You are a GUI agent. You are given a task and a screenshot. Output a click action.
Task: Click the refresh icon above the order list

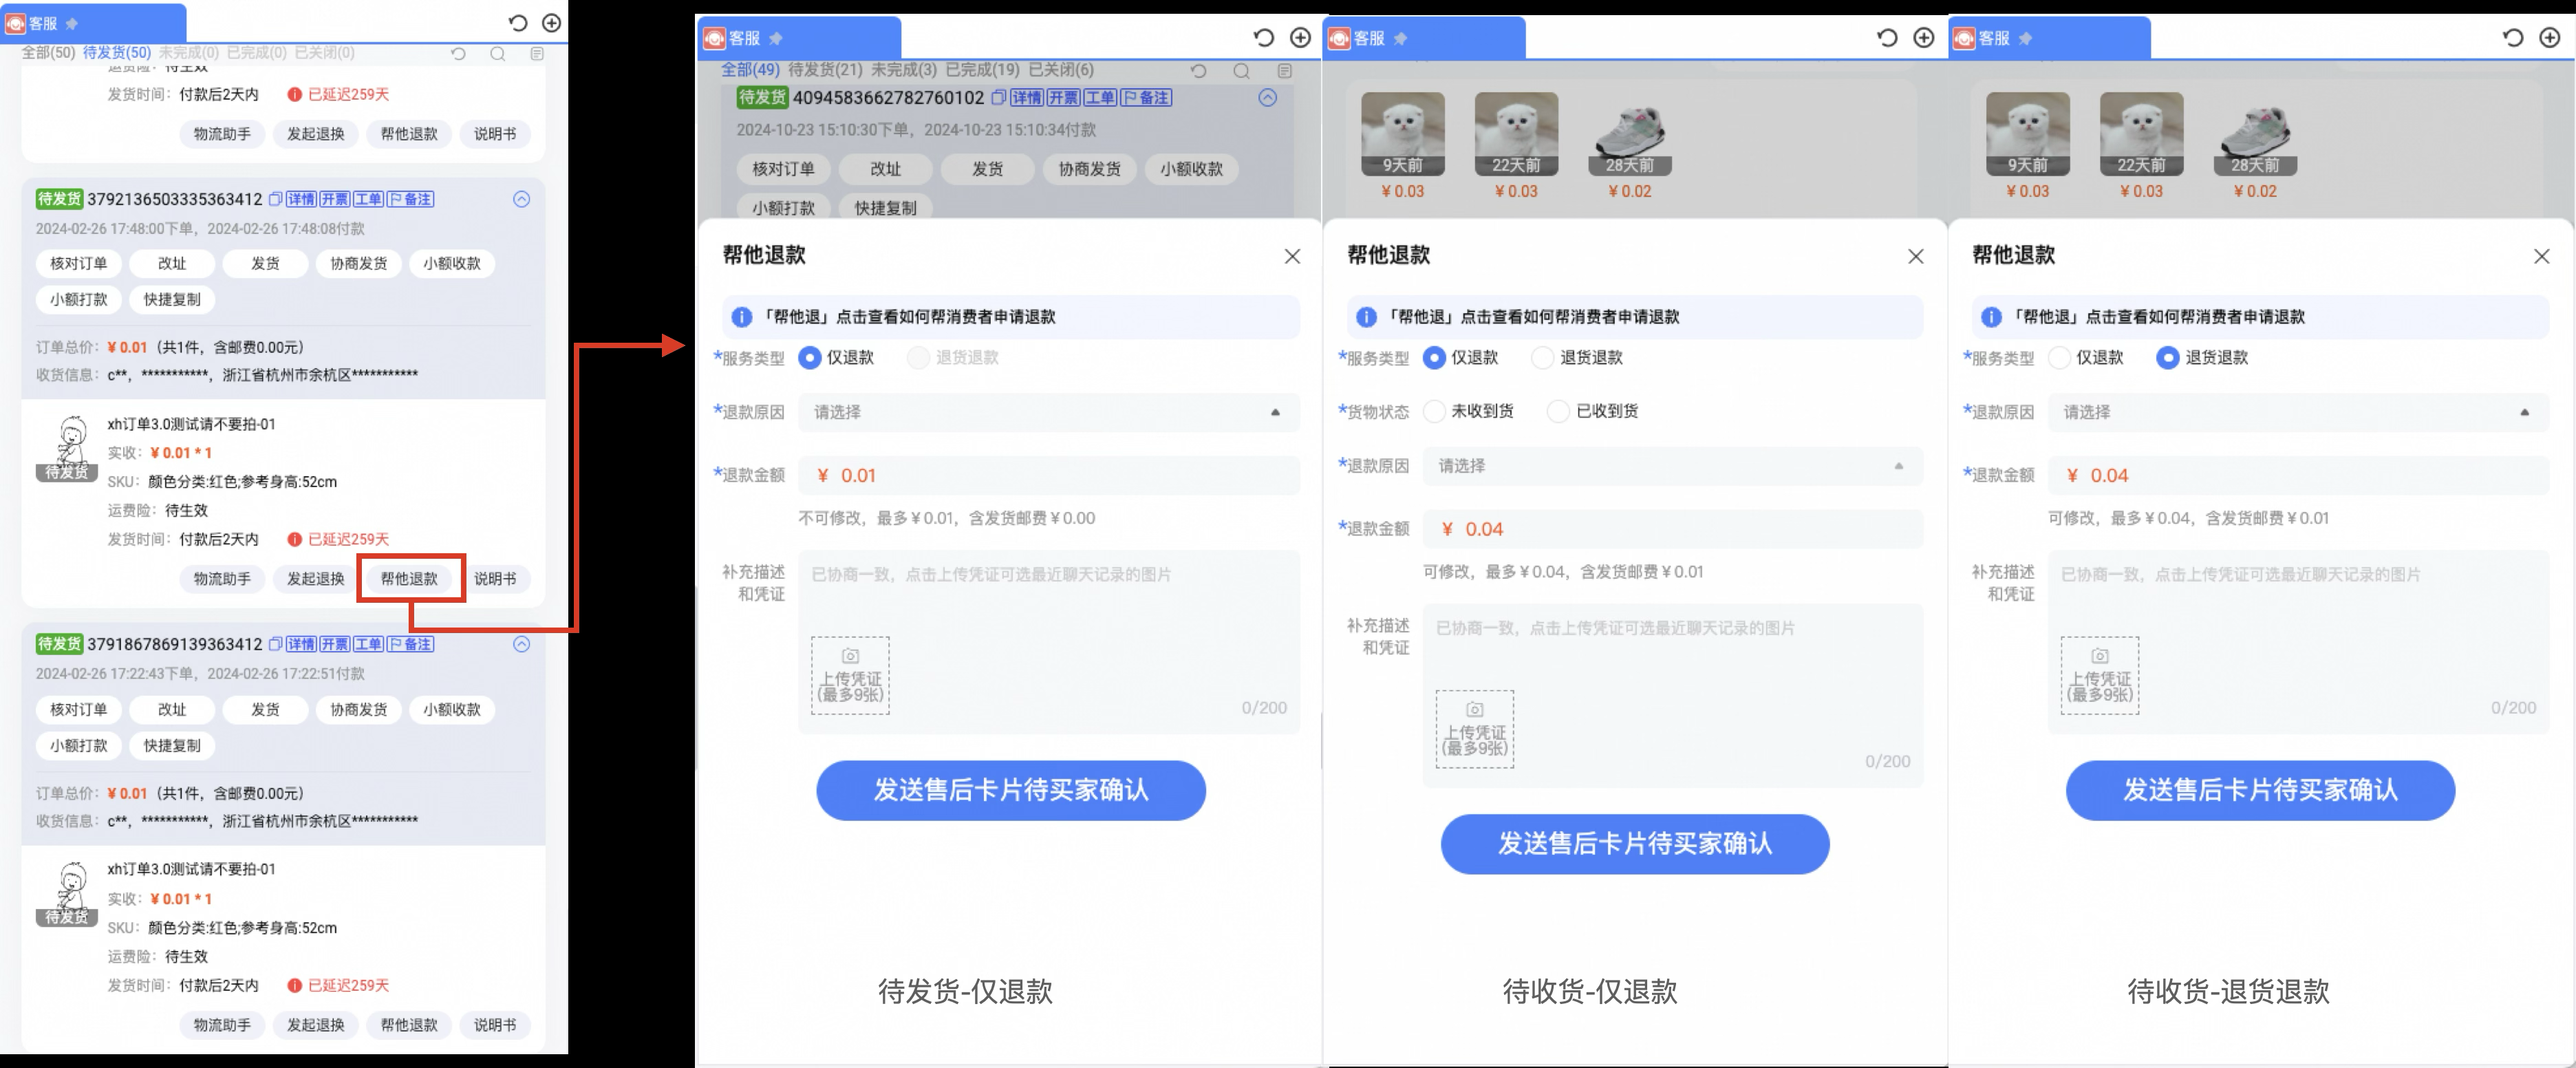pos(459,55)
